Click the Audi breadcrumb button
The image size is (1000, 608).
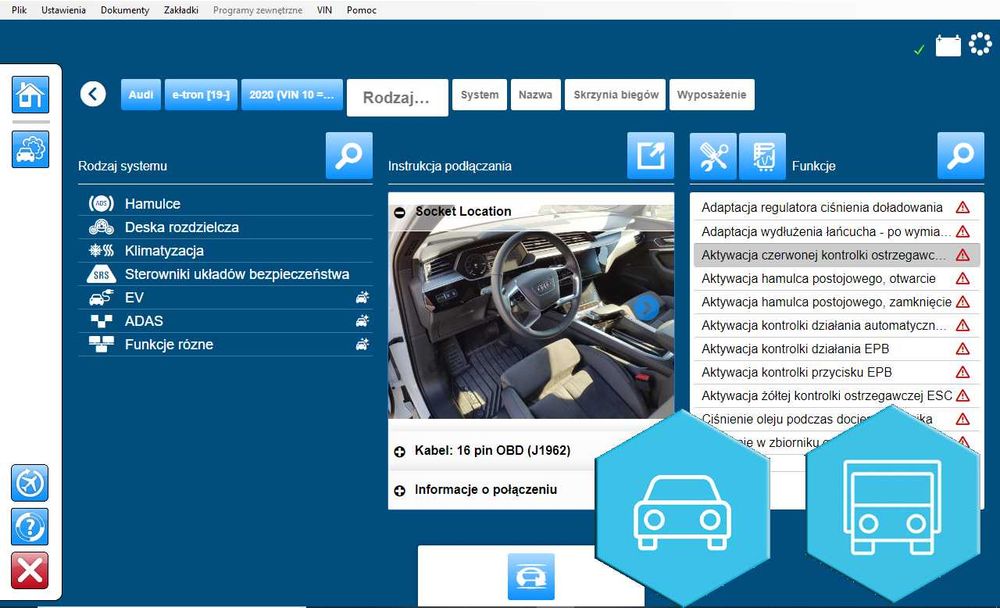pyautogui.click(x=141, y=94)
